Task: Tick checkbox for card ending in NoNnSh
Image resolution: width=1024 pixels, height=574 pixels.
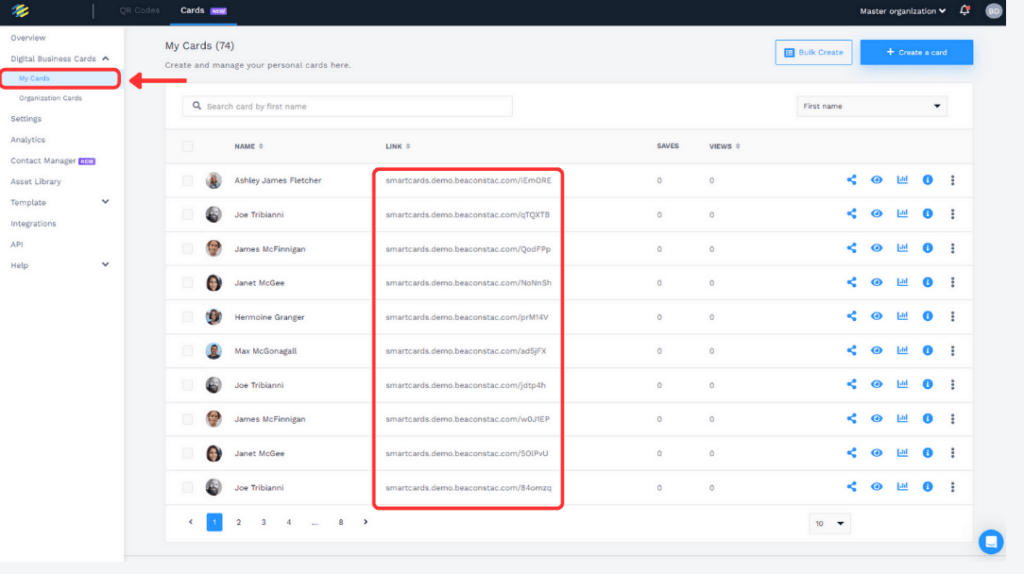Action: point(187,283)
